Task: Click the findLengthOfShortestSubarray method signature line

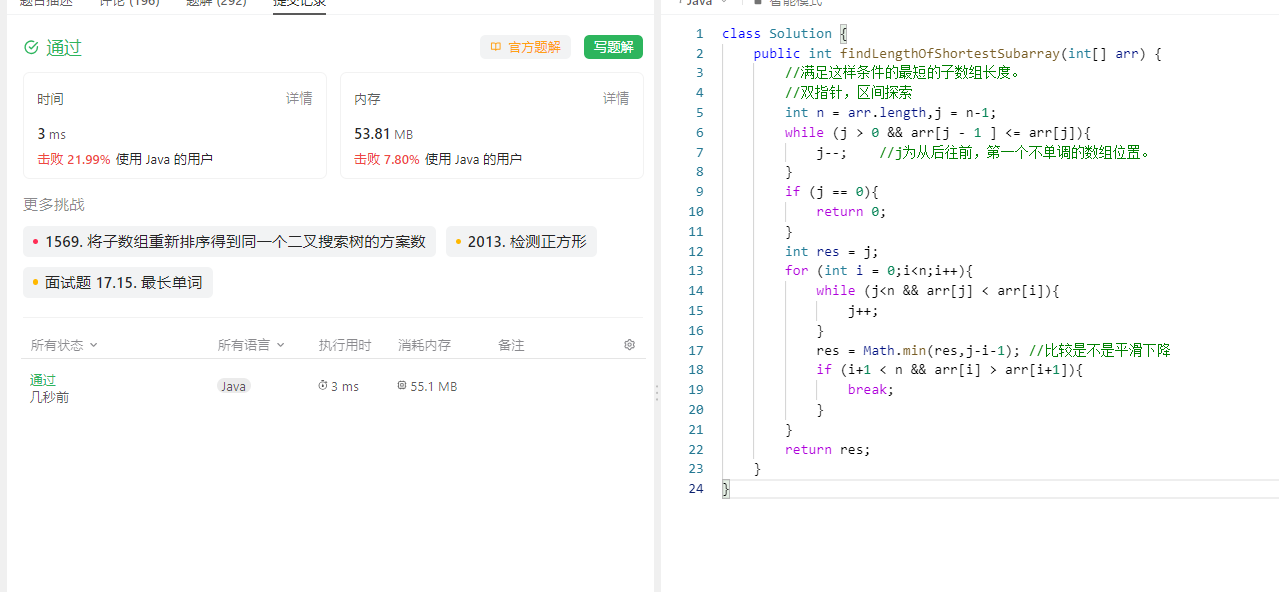Action: [957, 53]
